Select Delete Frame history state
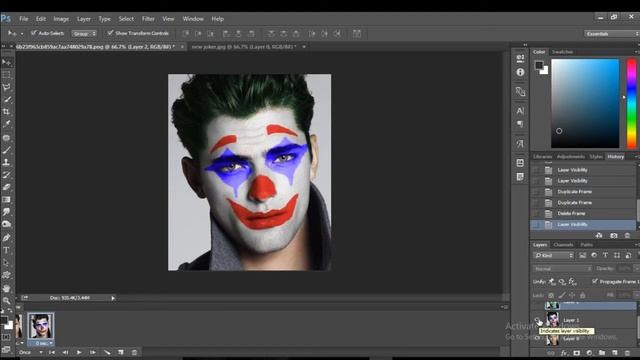 tap(583, 213)
